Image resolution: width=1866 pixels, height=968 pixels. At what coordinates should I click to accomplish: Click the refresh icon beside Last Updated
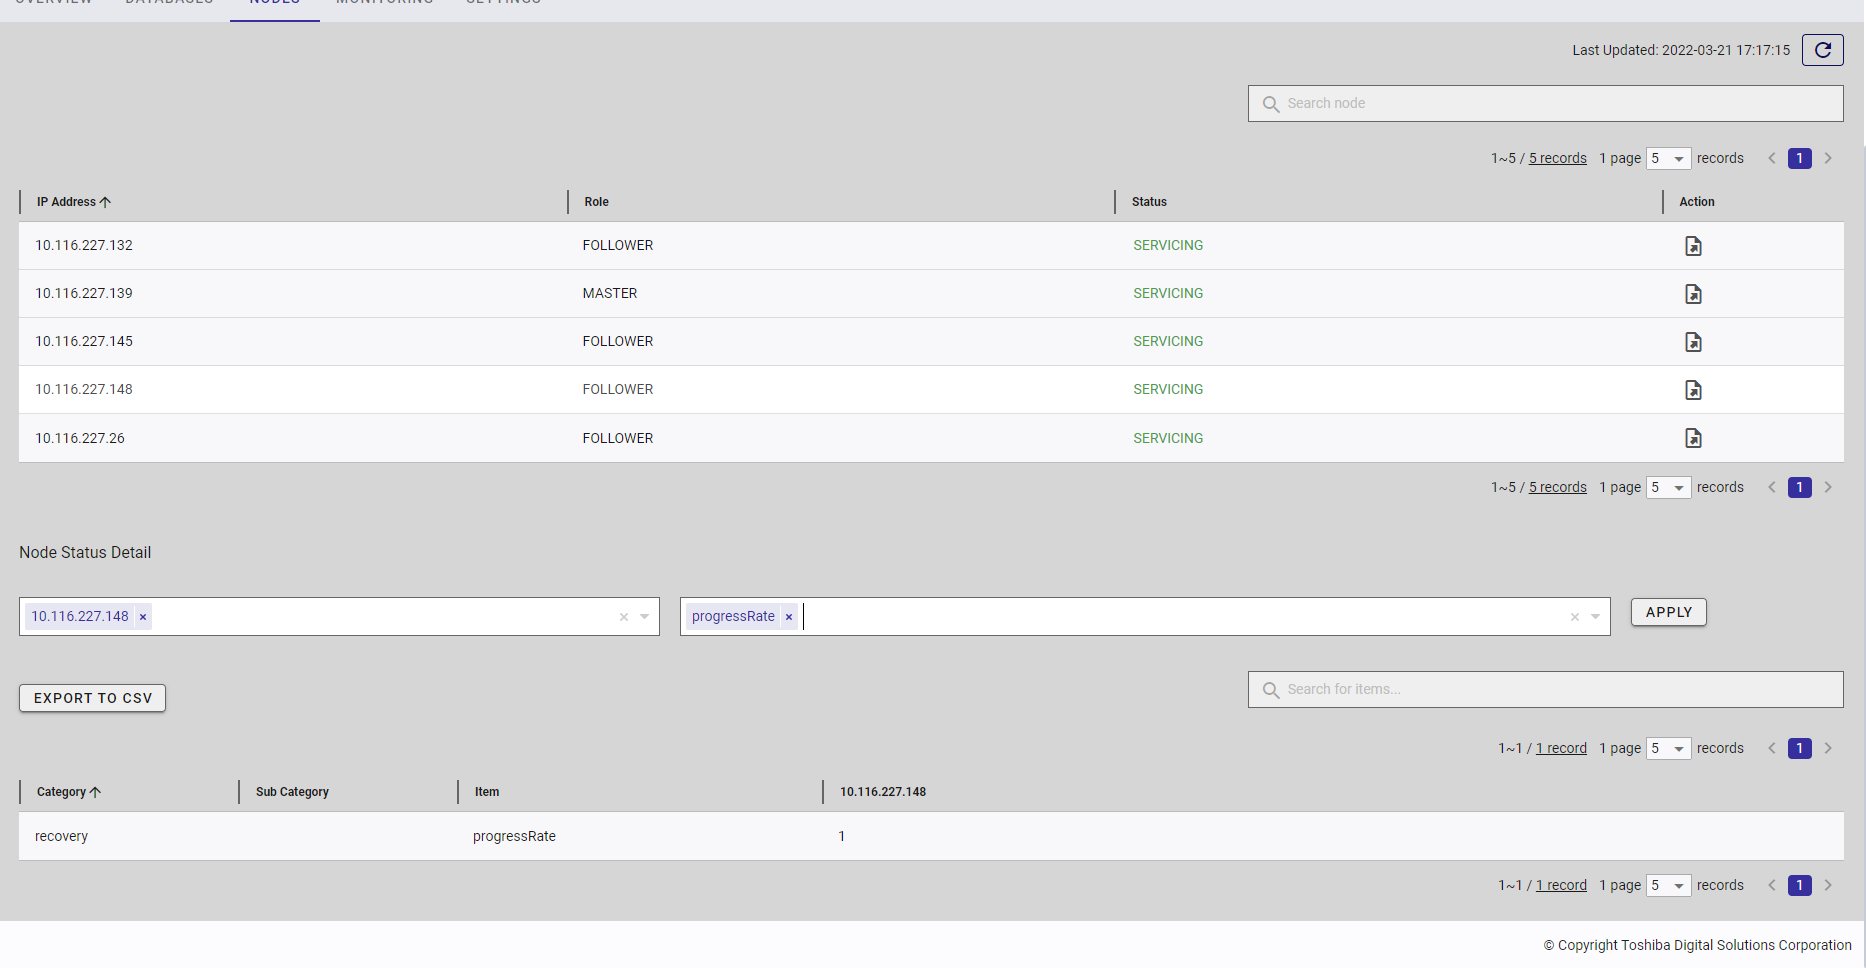click(1822, 50)
